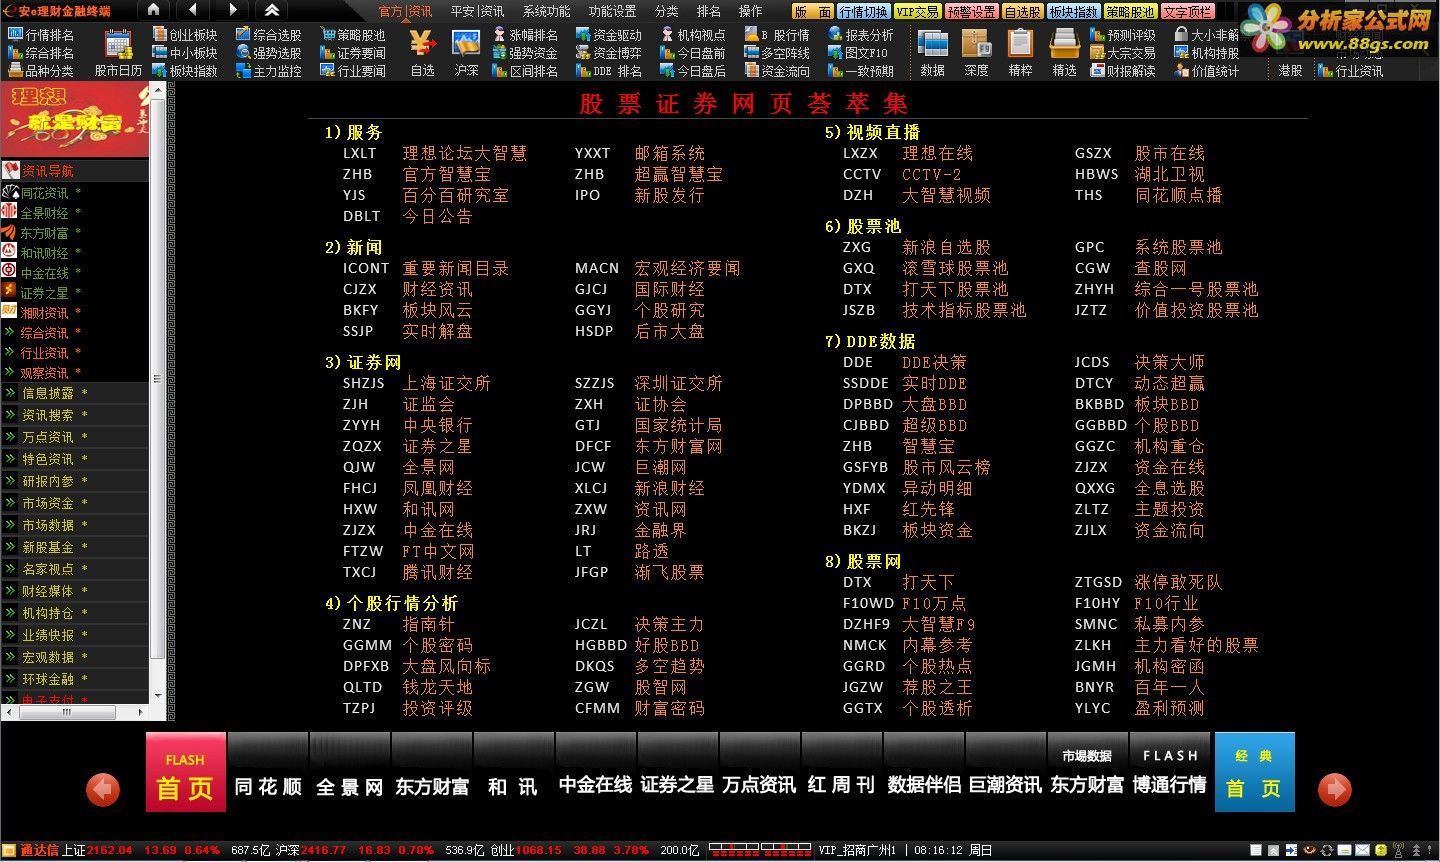Click the right red arrow in the tab strip
The image size is (1440, 862).
coord(1334,789)
